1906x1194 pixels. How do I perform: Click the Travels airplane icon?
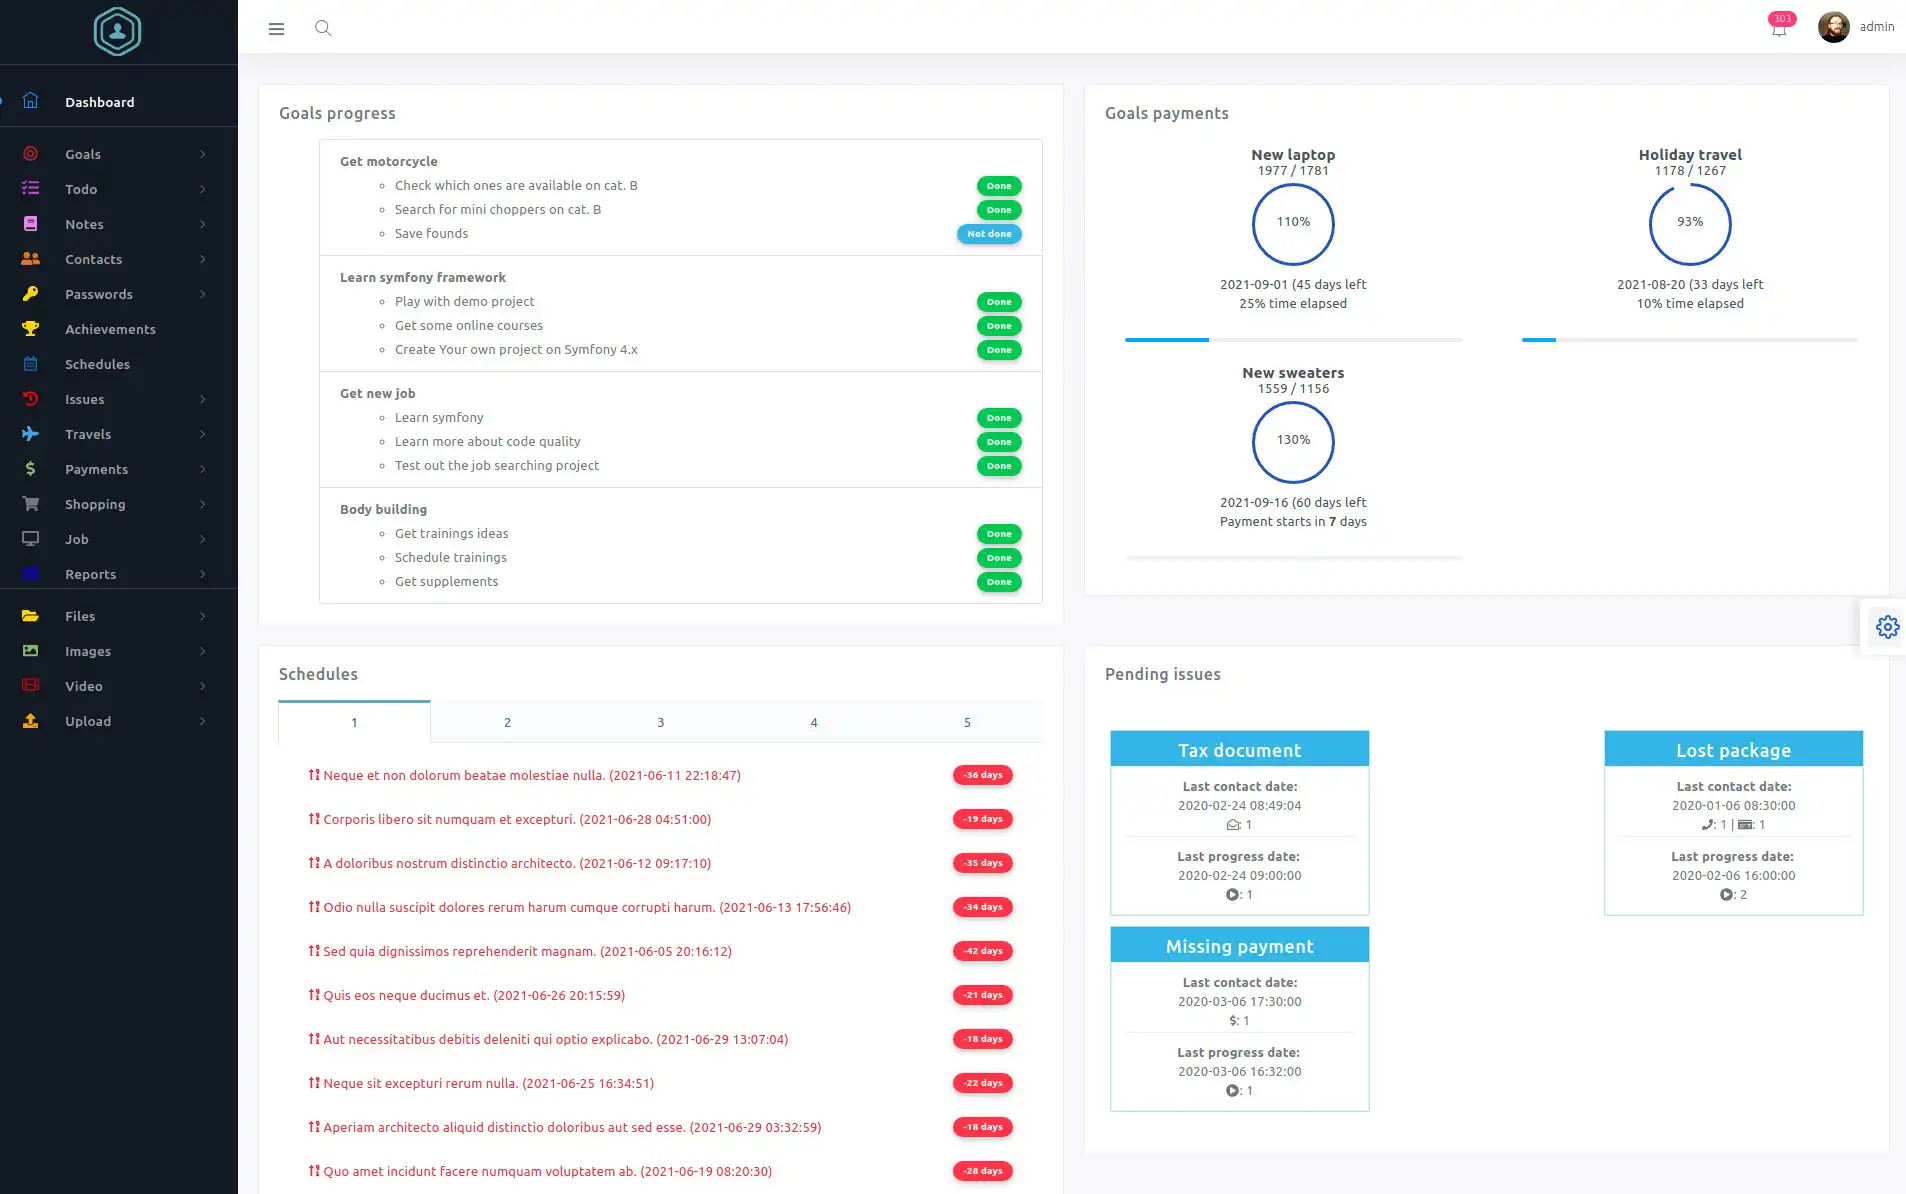tap(31, 434)
